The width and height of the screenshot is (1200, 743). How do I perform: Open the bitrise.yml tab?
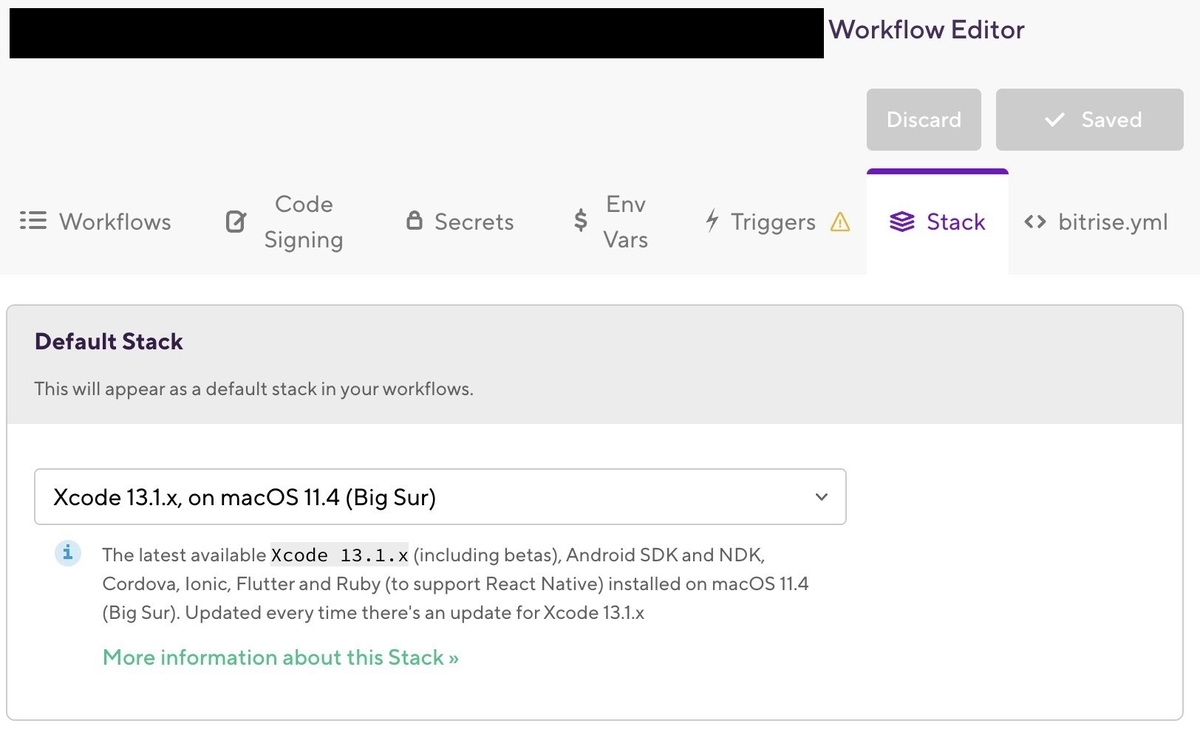point(1096,222)
